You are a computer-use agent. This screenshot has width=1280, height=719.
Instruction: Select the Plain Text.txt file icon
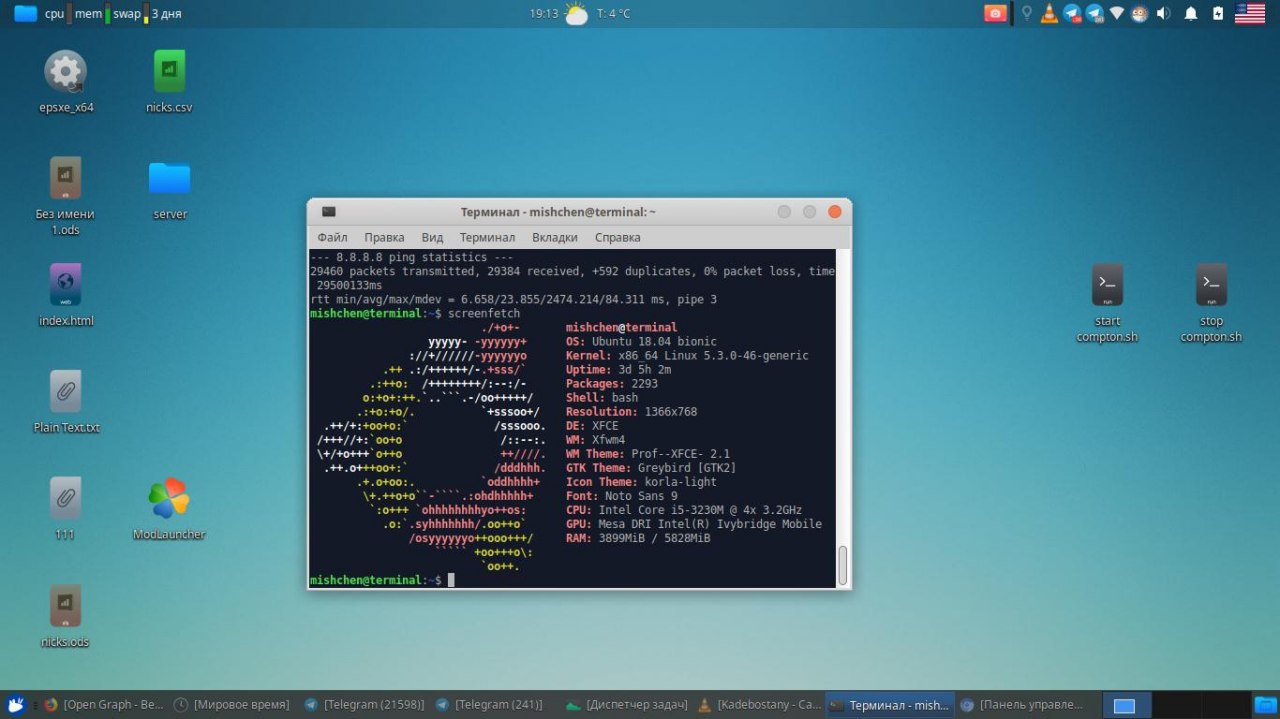[65, 392]
